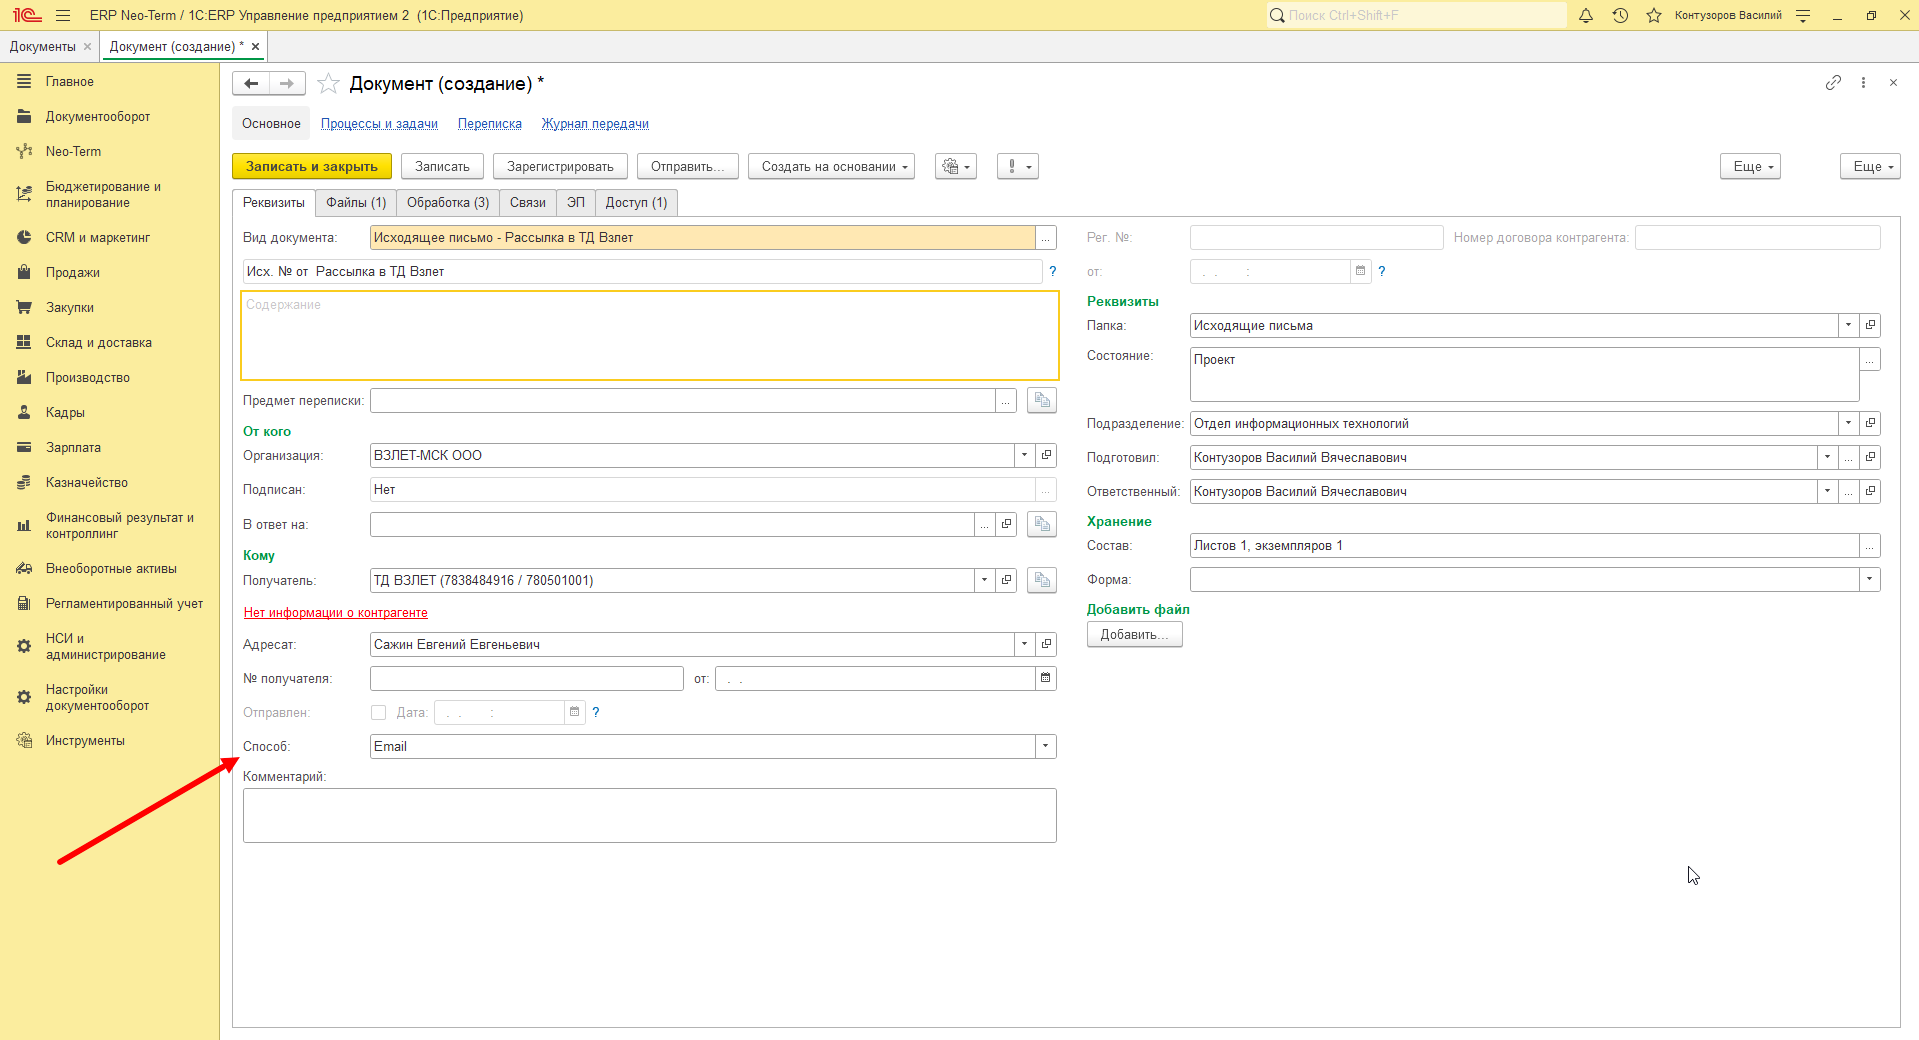Open the notifications bell icon
Viewport: 1919px width, 1040px height.
1586,15
